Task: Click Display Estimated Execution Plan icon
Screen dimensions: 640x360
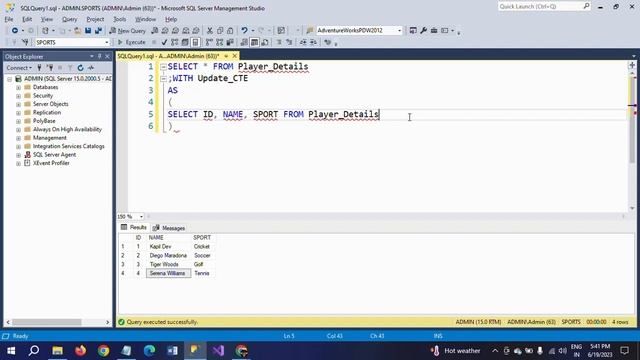Action: click(174, 42)
